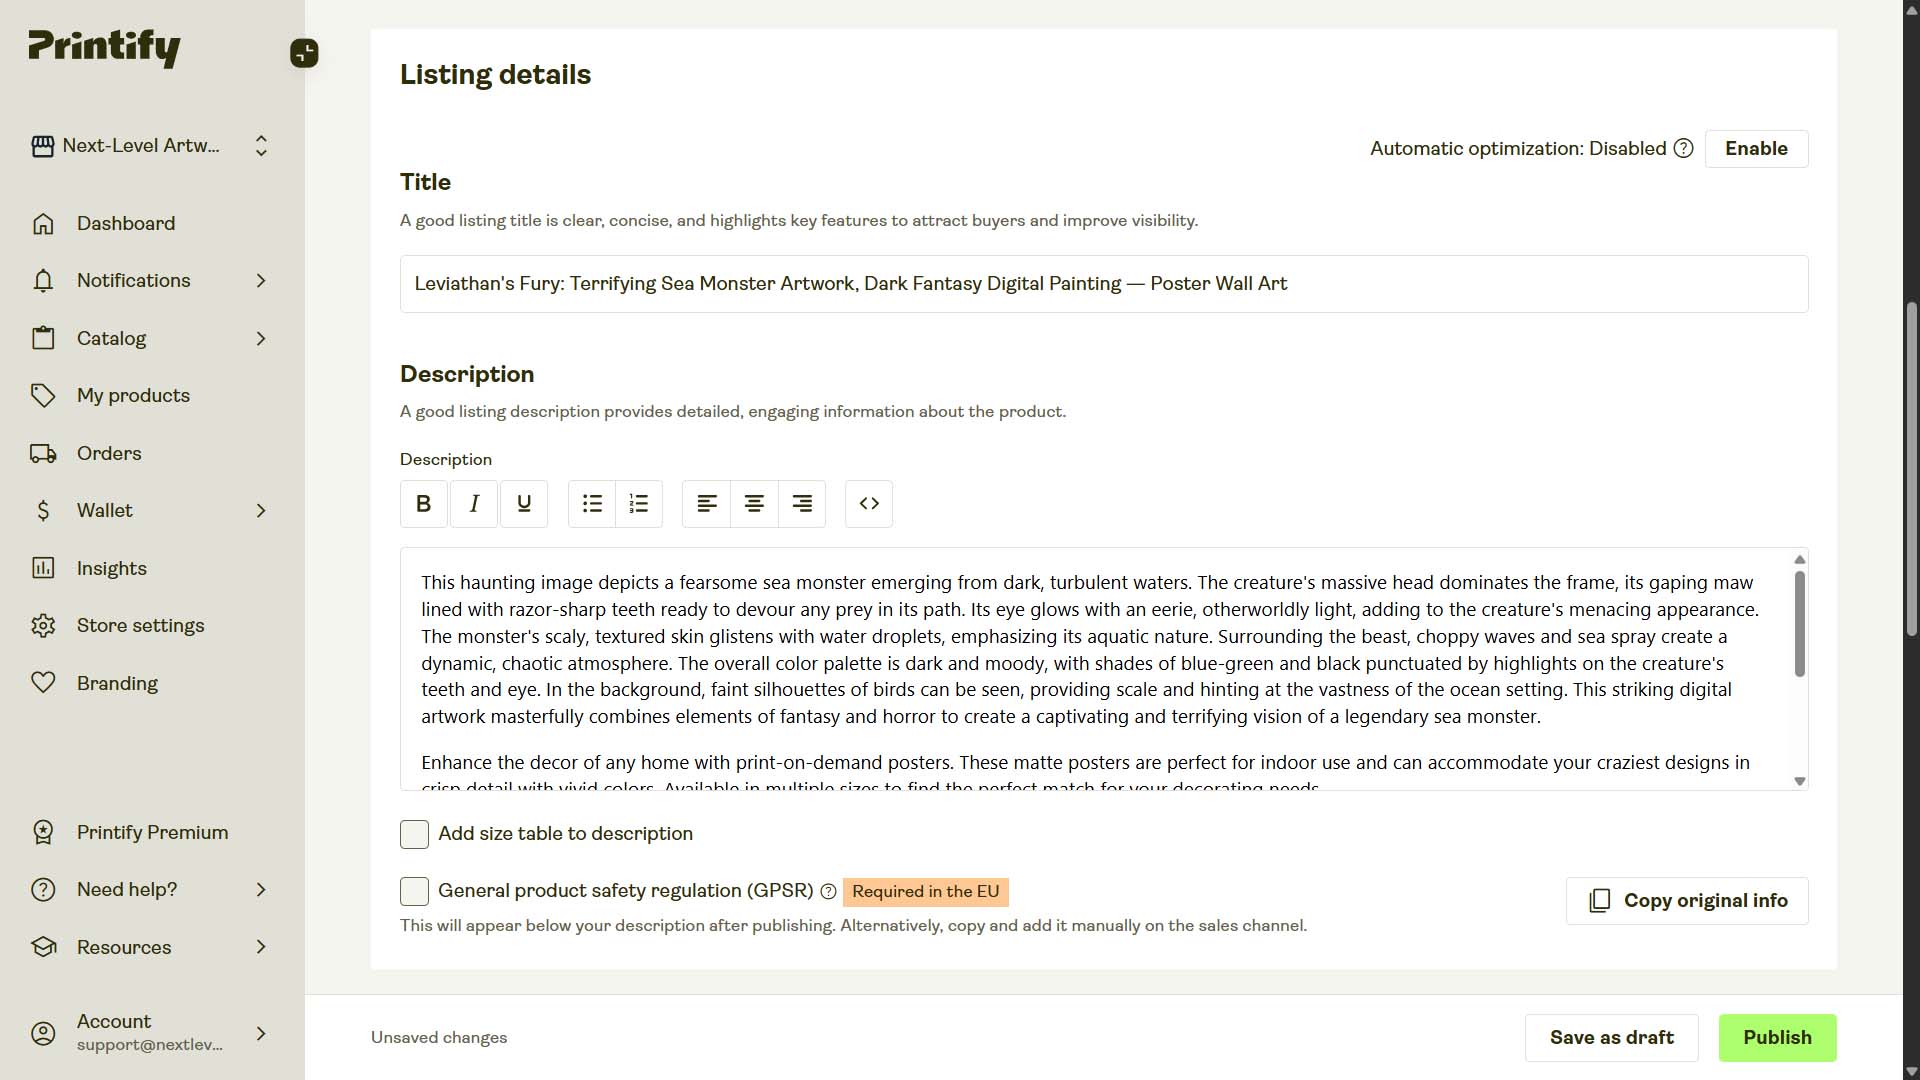Image resolution: width=1920 pixels, height=1080 pixels.
Task: Open the Orders section
Action: (x=109, y=453)
